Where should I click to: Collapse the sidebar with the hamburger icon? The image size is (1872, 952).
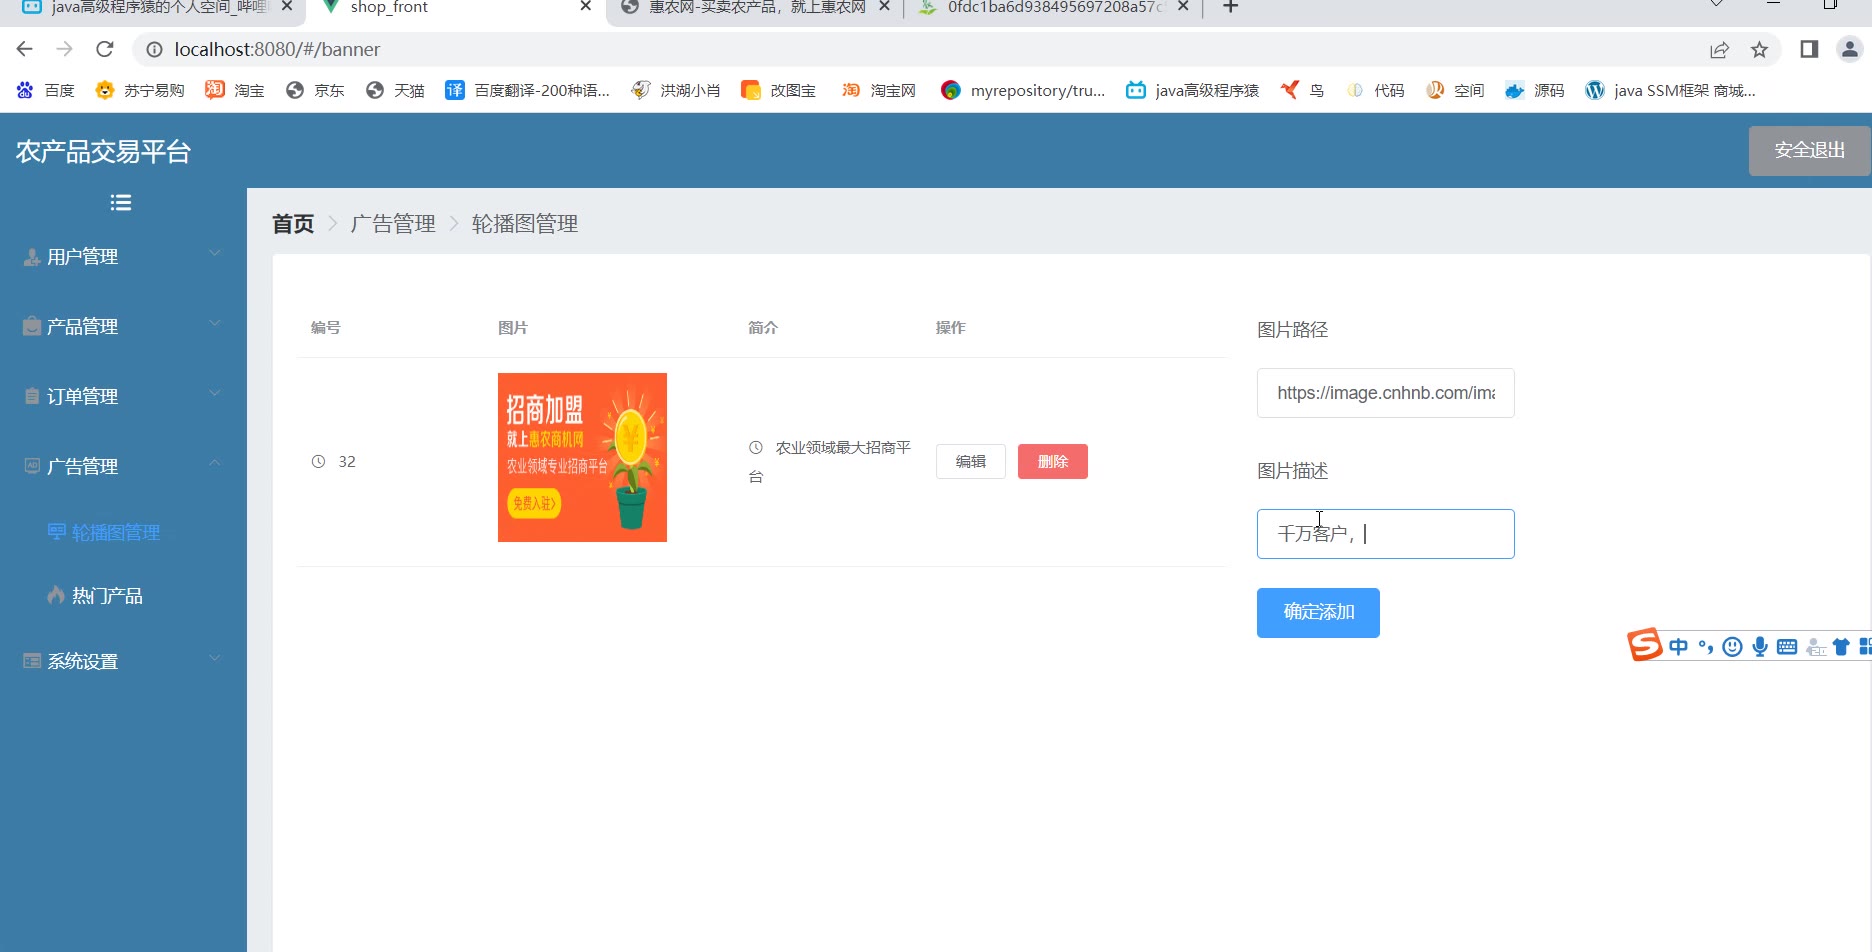pyautogui.click(x=121, y=203)
